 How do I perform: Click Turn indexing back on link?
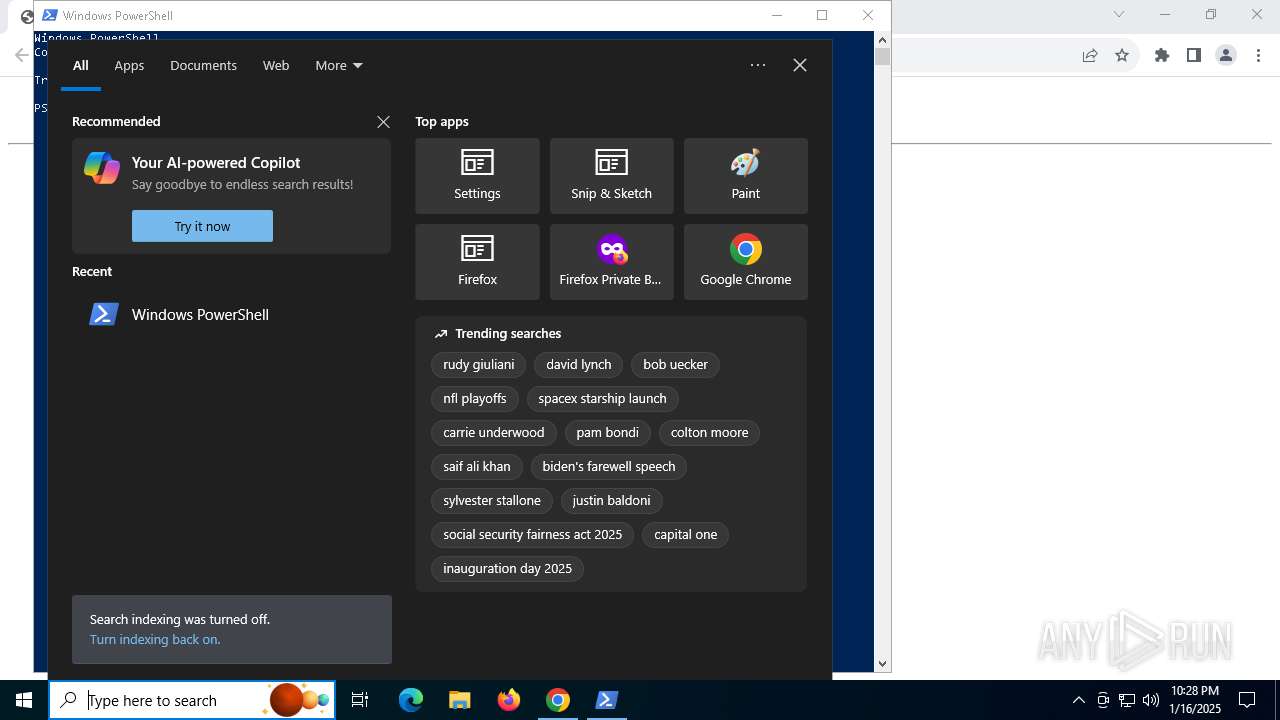click(x=155, y=639)
